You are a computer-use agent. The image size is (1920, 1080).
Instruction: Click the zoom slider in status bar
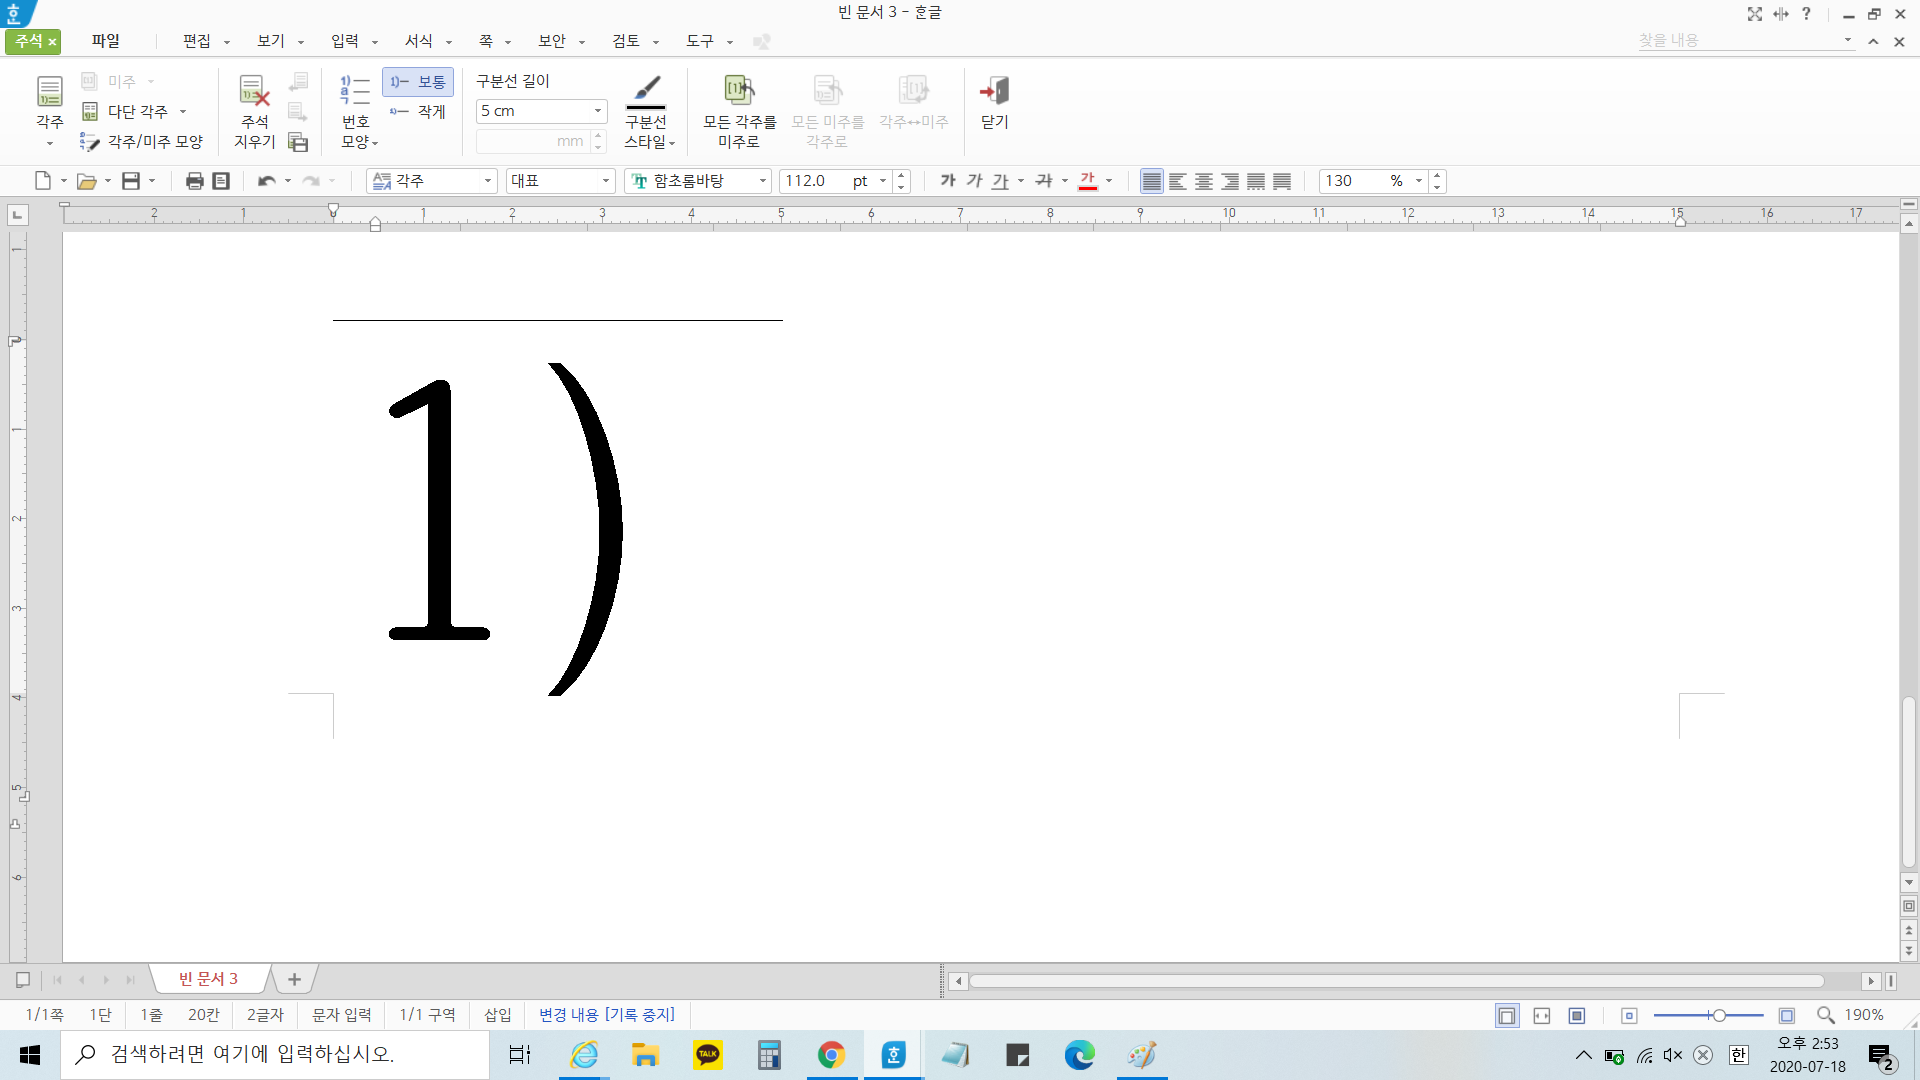1718,1015
